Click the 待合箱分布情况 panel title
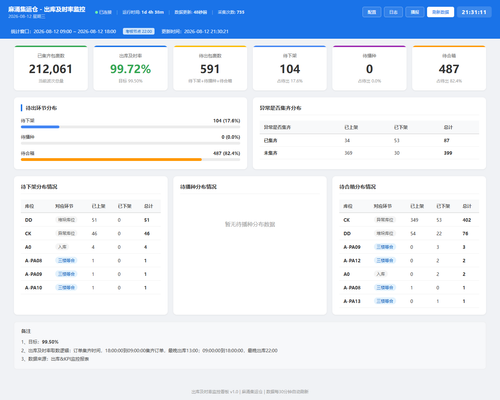Image resolution: width=500 pixels, height=400 pixels. (x=358, y=187)
